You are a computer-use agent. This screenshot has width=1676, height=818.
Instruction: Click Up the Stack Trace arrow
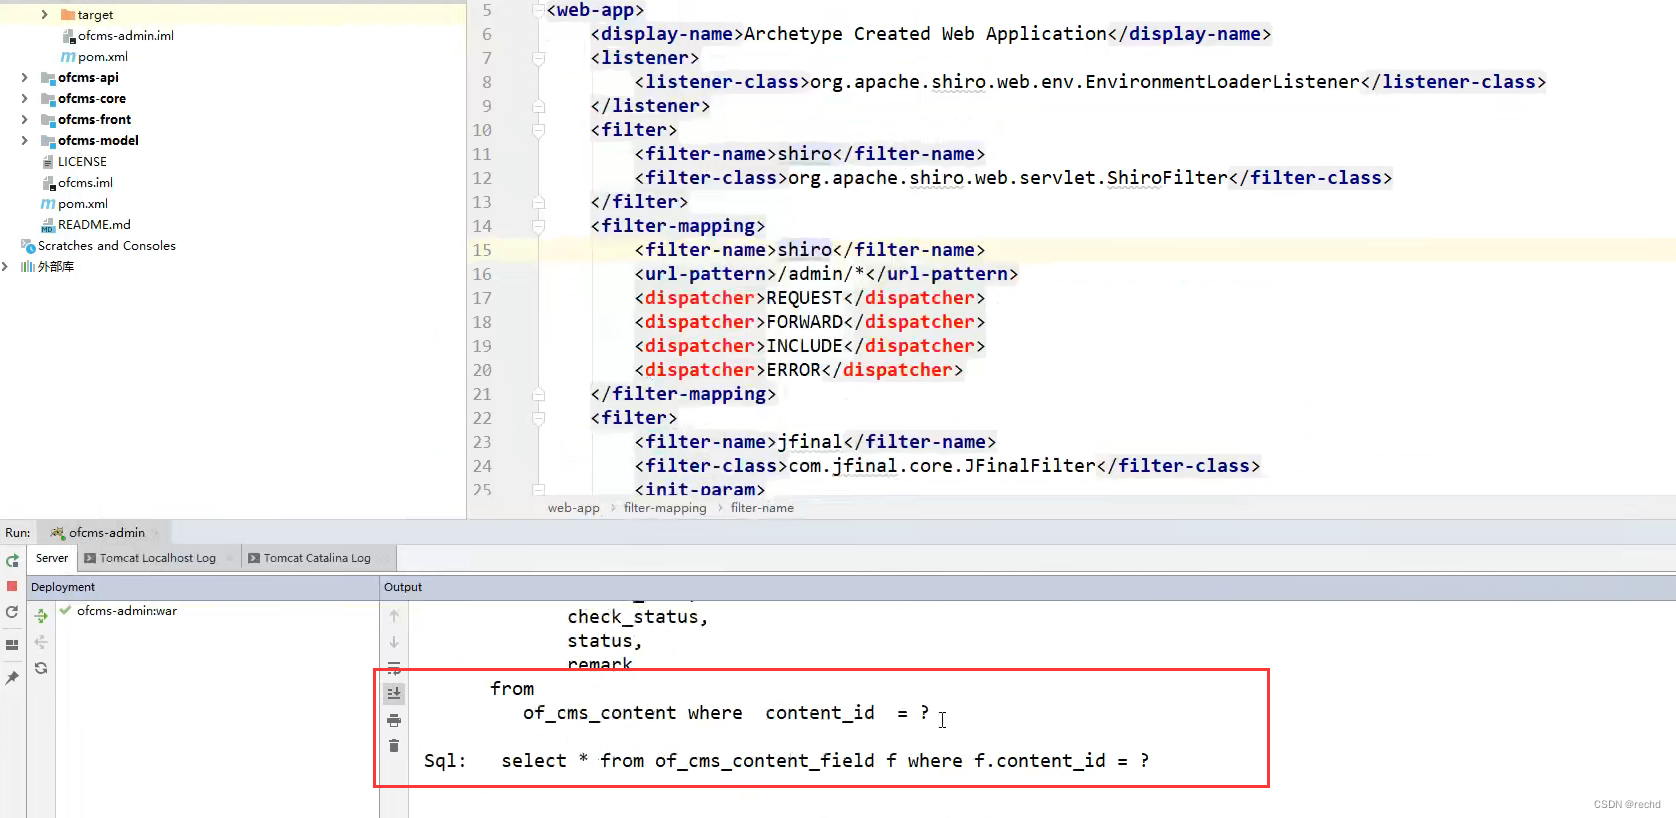click(394, 616)
